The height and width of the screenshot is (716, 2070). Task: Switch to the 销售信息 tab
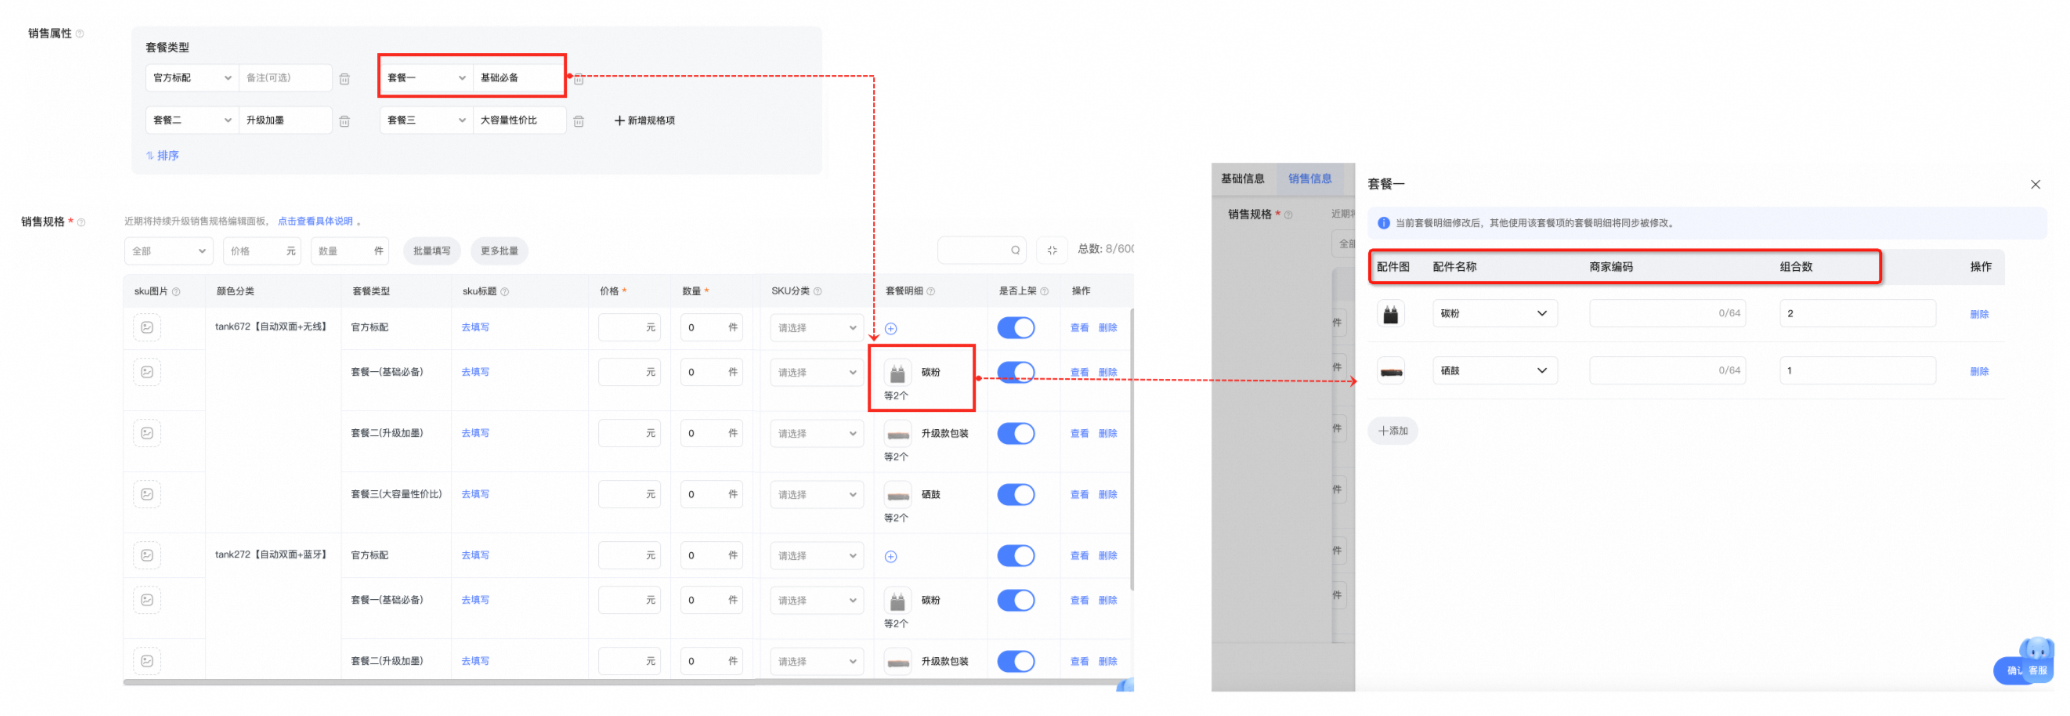click(1310, 179)
